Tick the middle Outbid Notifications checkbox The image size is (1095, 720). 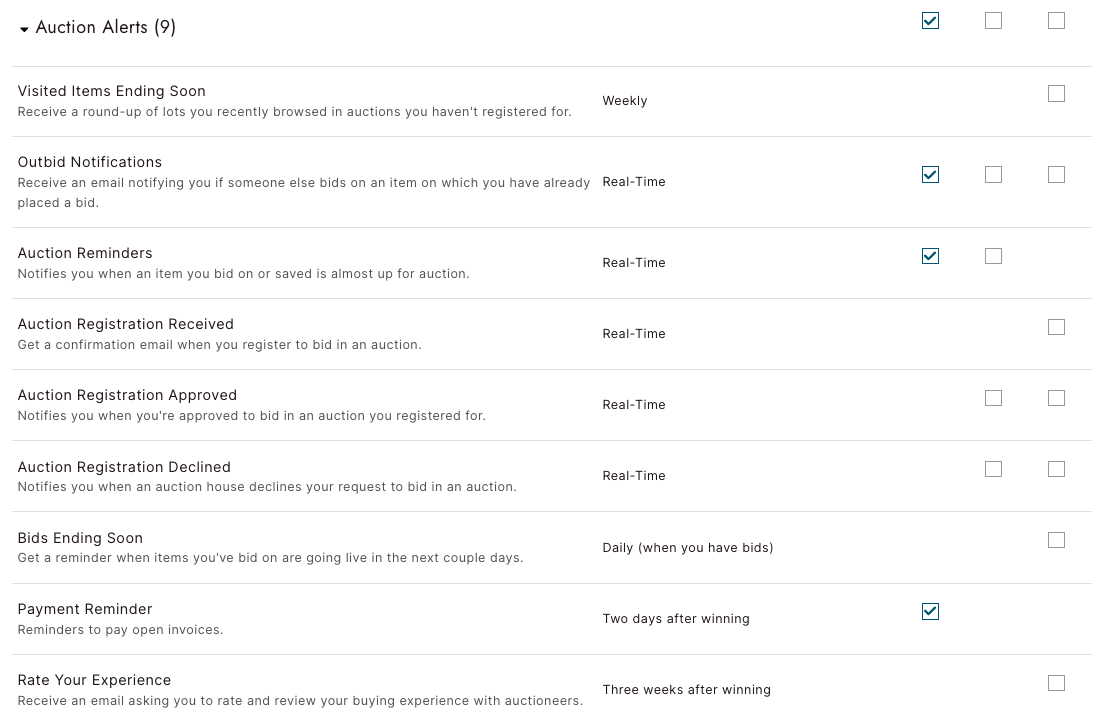pos(993,175)
